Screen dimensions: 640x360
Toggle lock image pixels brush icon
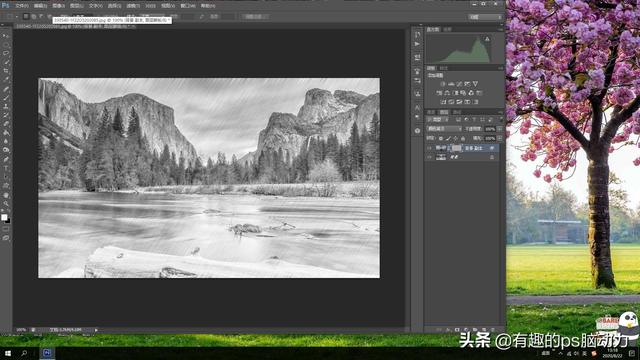point(448,138)
